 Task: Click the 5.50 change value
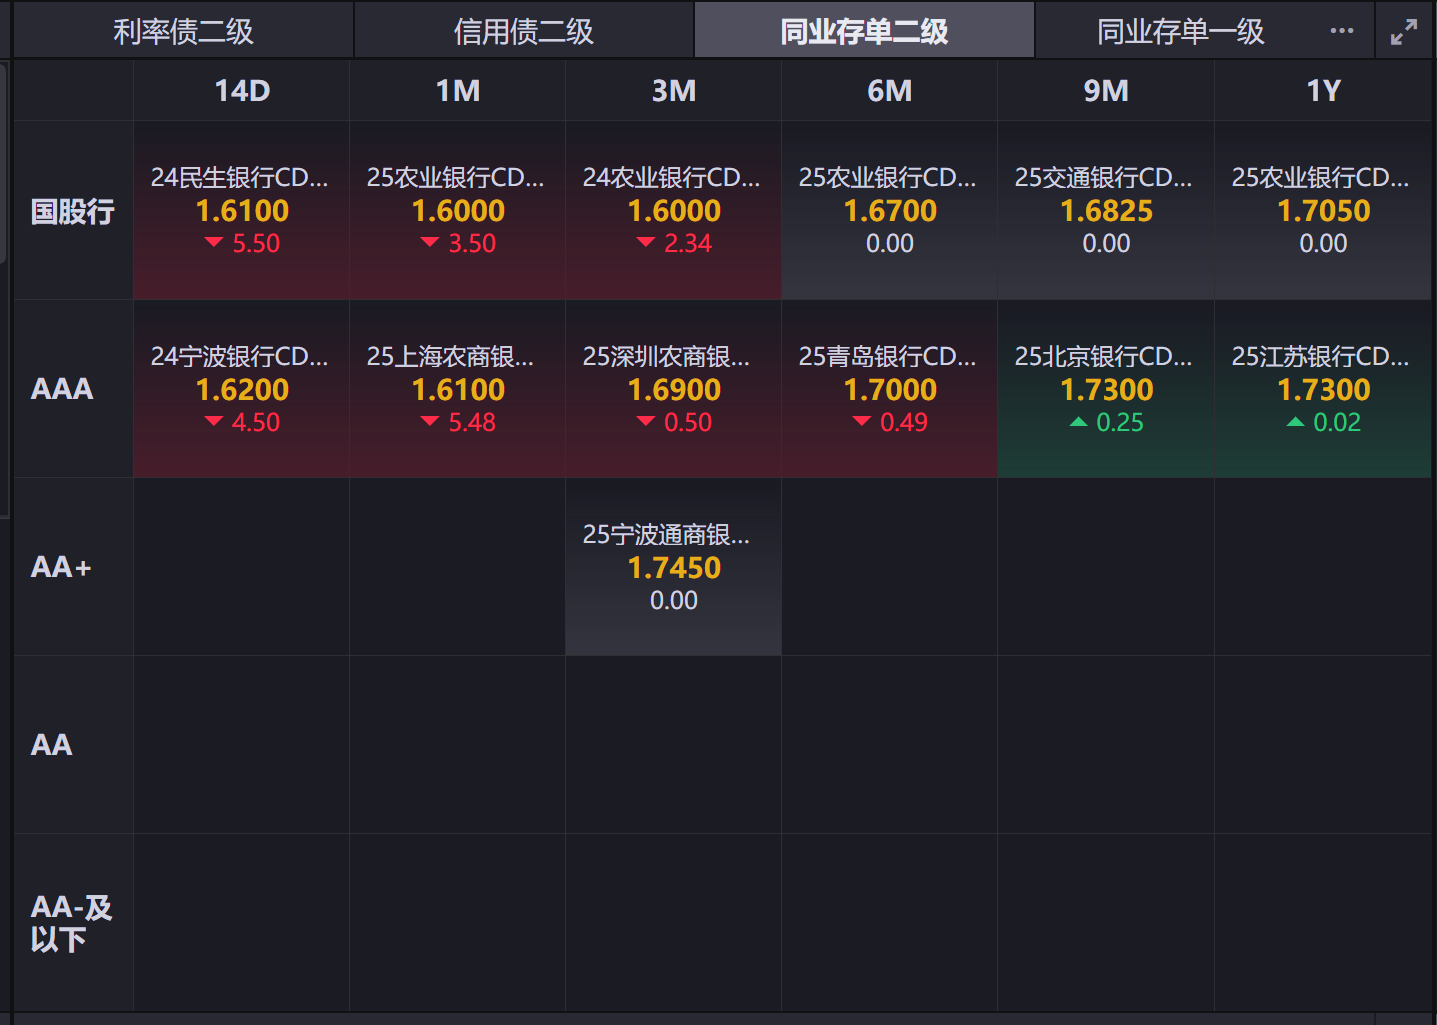pyautogui.click(x=256, y=243)
